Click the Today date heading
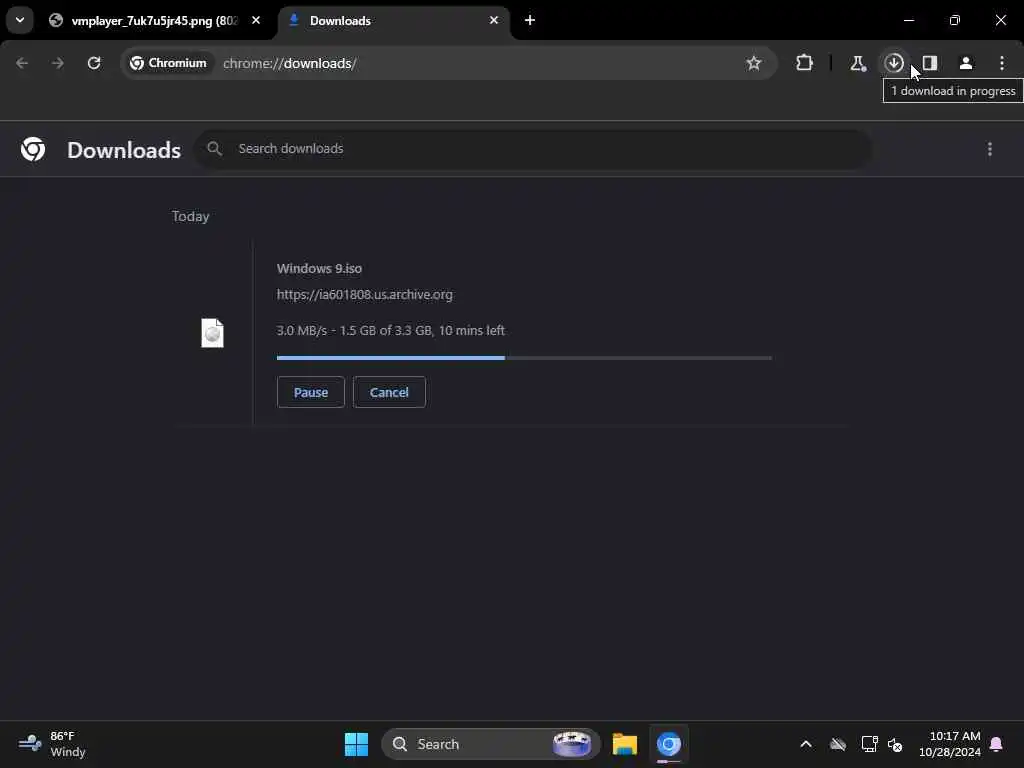Image resolution: width=1024 pixels, height=768 pixels. coord(191,216)
